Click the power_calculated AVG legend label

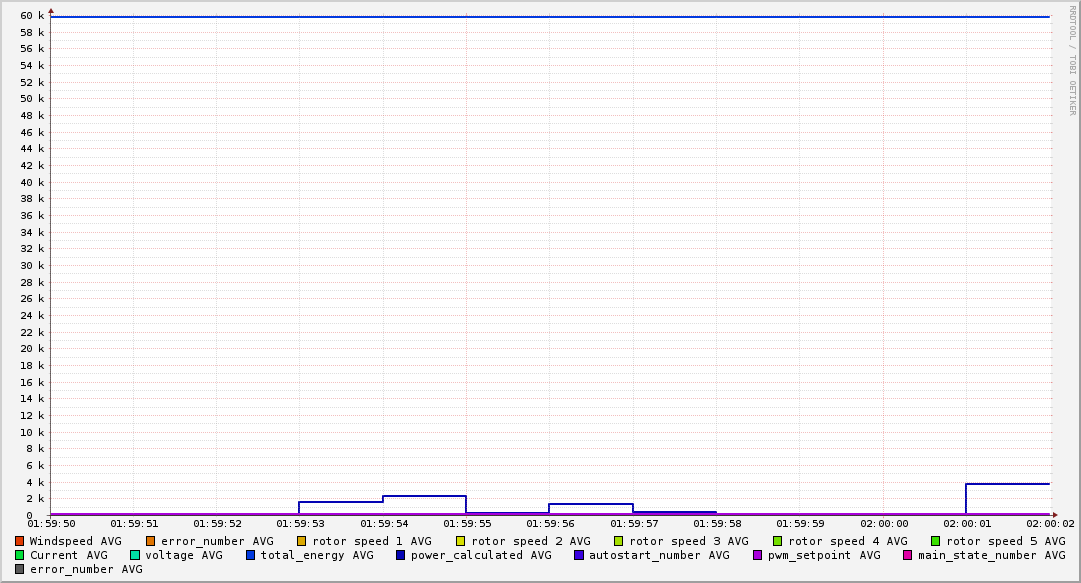click(x=480, y=555)
